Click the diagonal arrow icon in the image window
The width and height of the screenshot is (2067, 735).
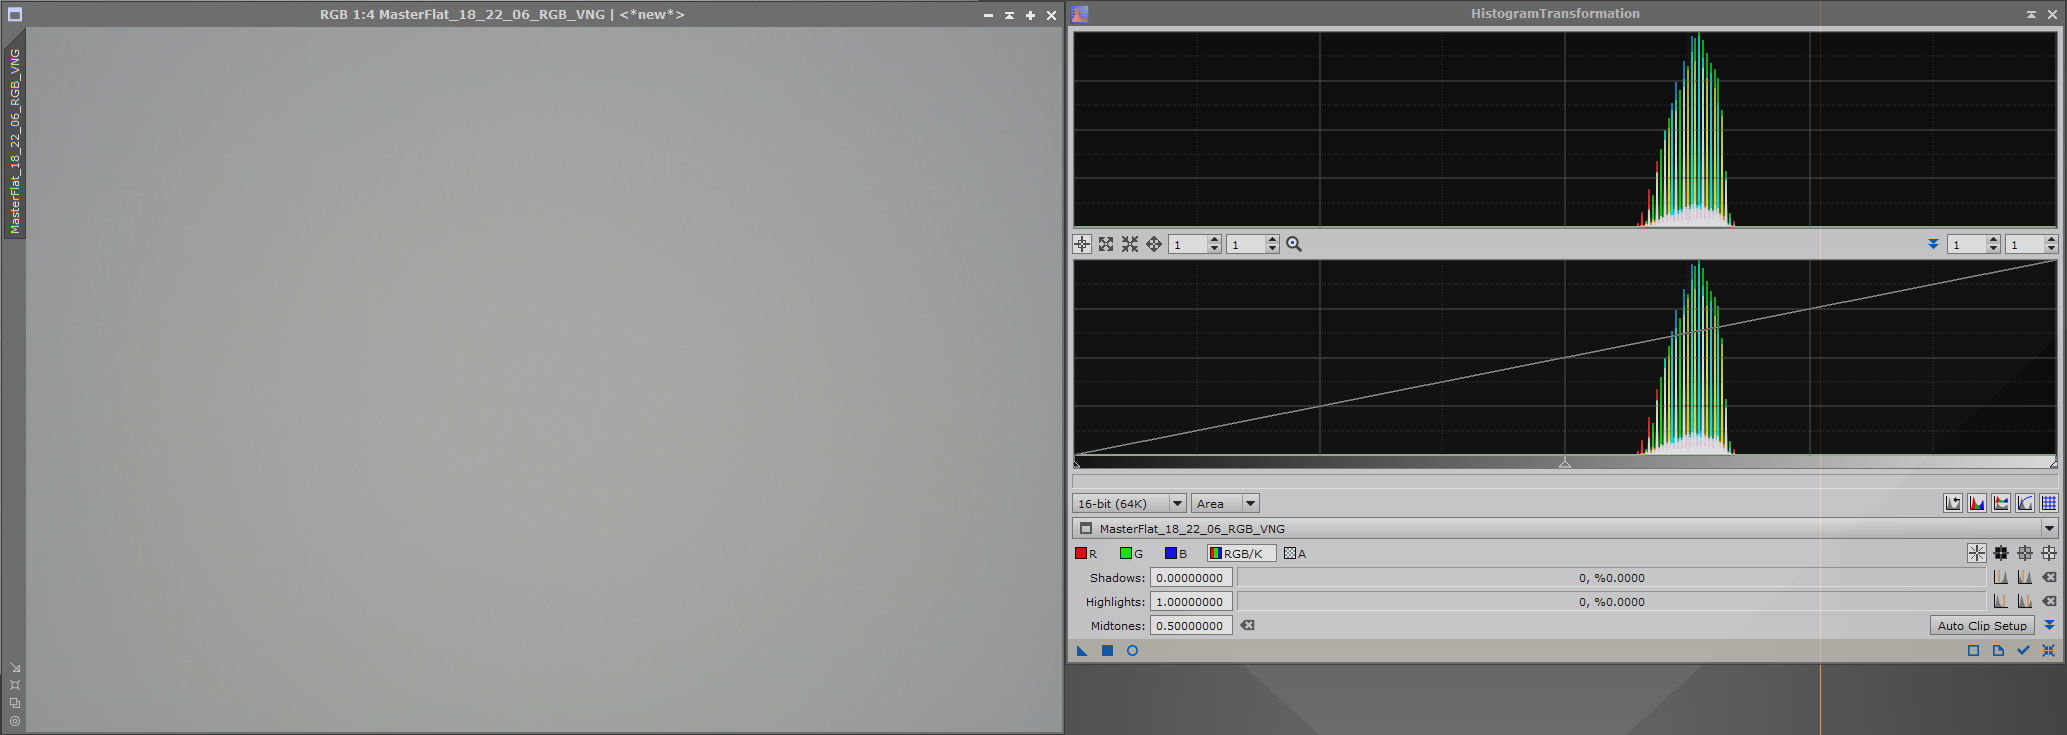click(15, 667)
